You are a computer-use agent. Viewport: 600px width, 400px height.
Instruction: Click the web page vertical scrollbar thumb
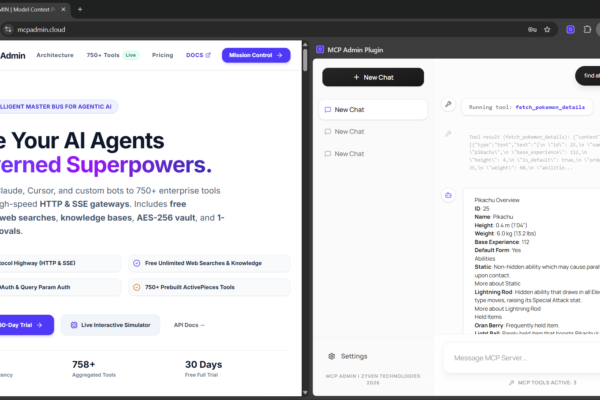click(305, 59)
